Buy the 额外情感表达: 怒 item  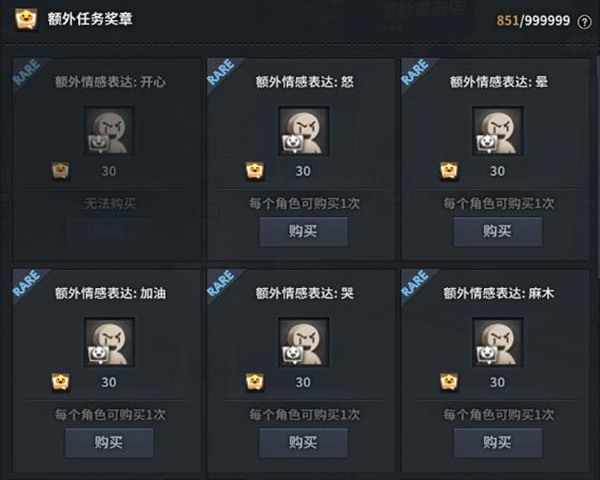304,232
